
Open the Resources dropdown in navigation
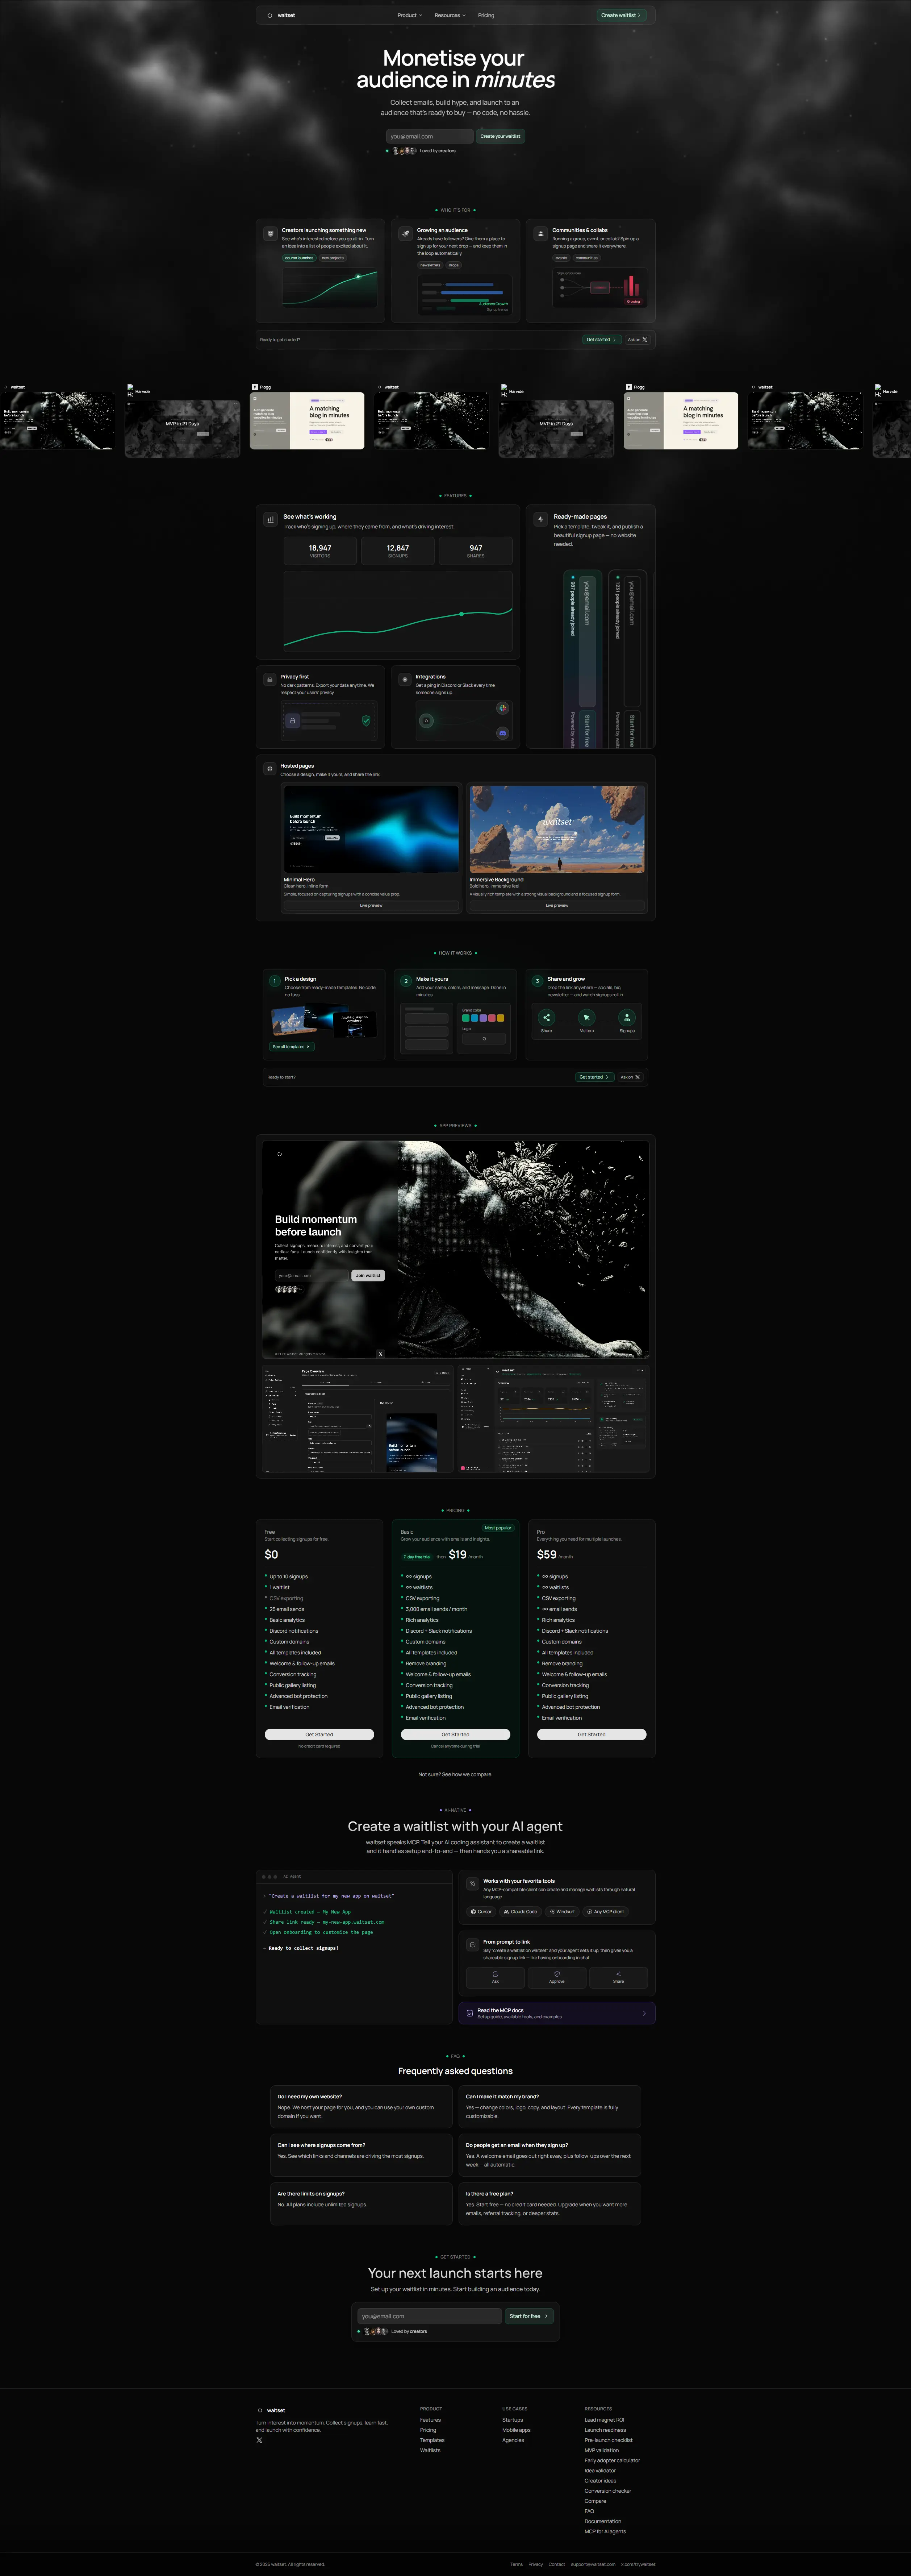pos(450,15)
